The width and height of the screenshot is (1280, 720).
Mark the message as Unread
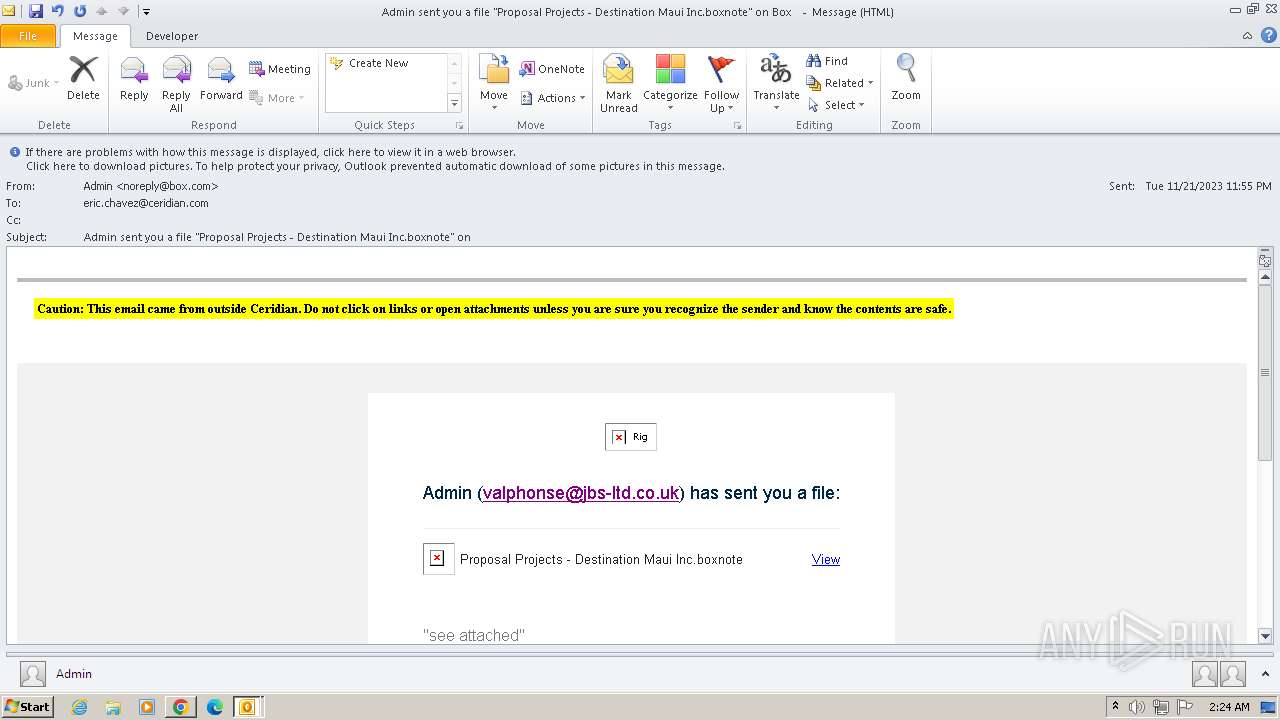[619, 84]
